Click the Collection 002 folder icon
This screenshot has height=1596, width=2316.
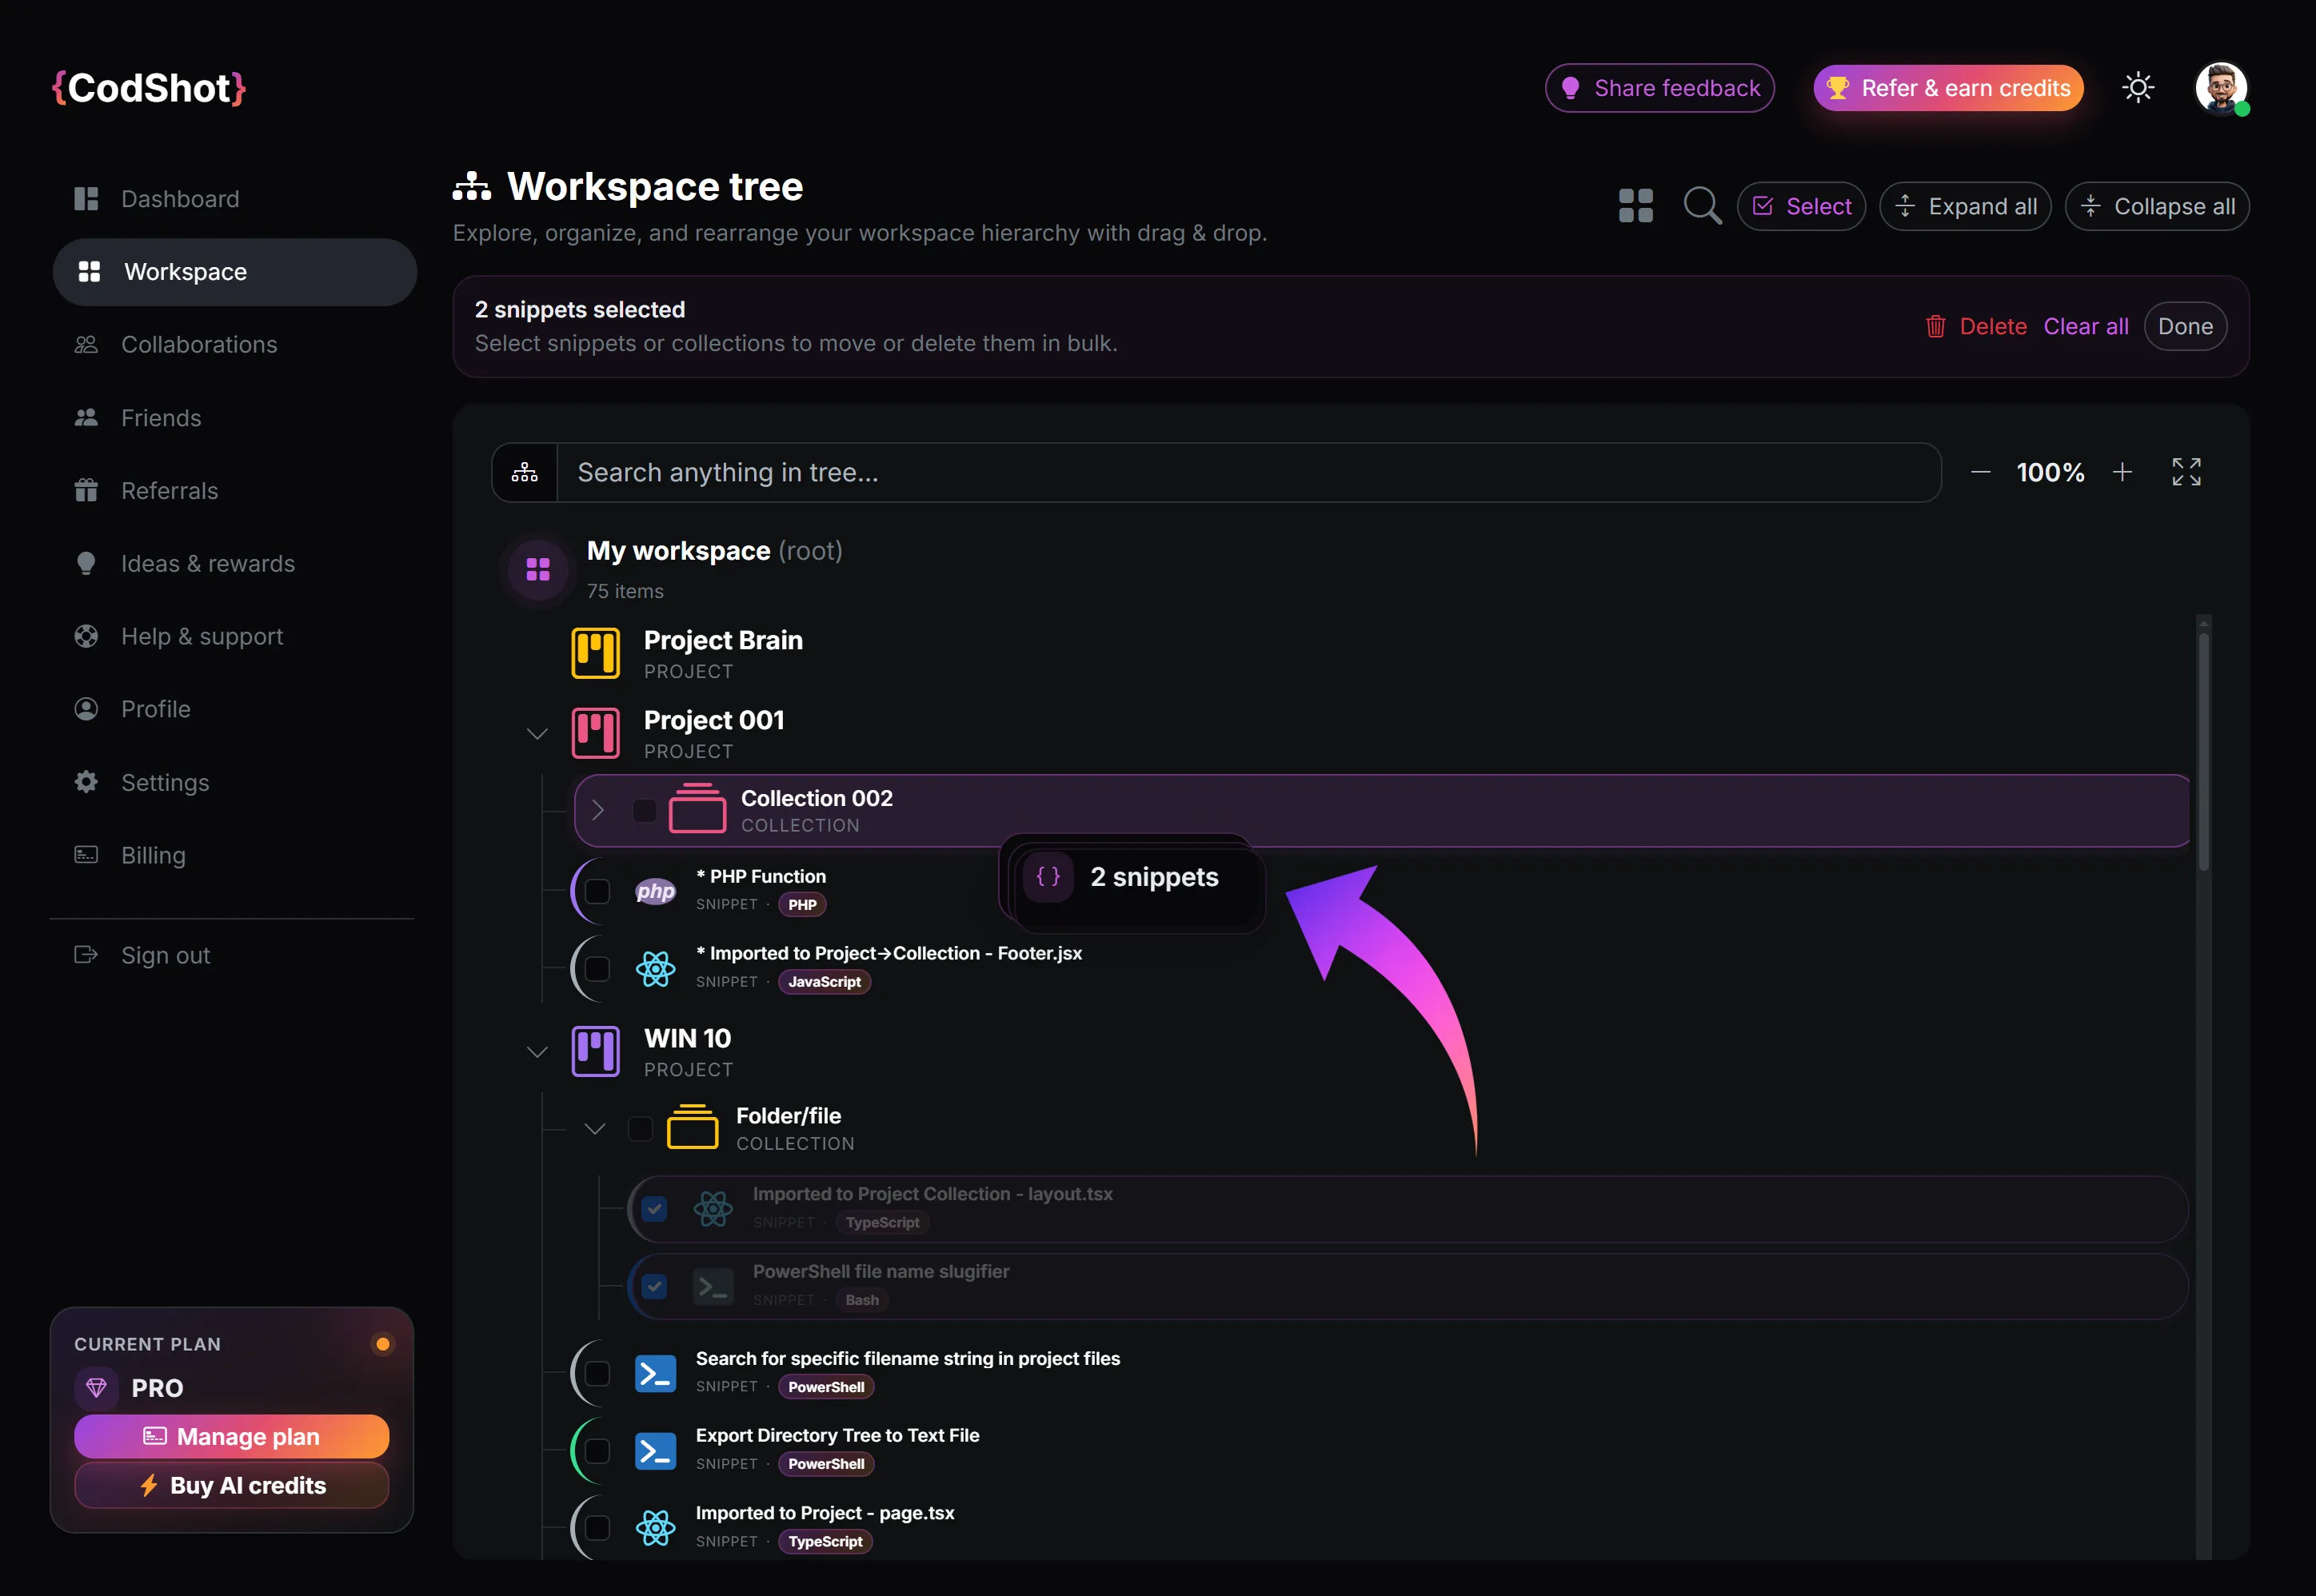pyautogui.click(x=697, y=808)
